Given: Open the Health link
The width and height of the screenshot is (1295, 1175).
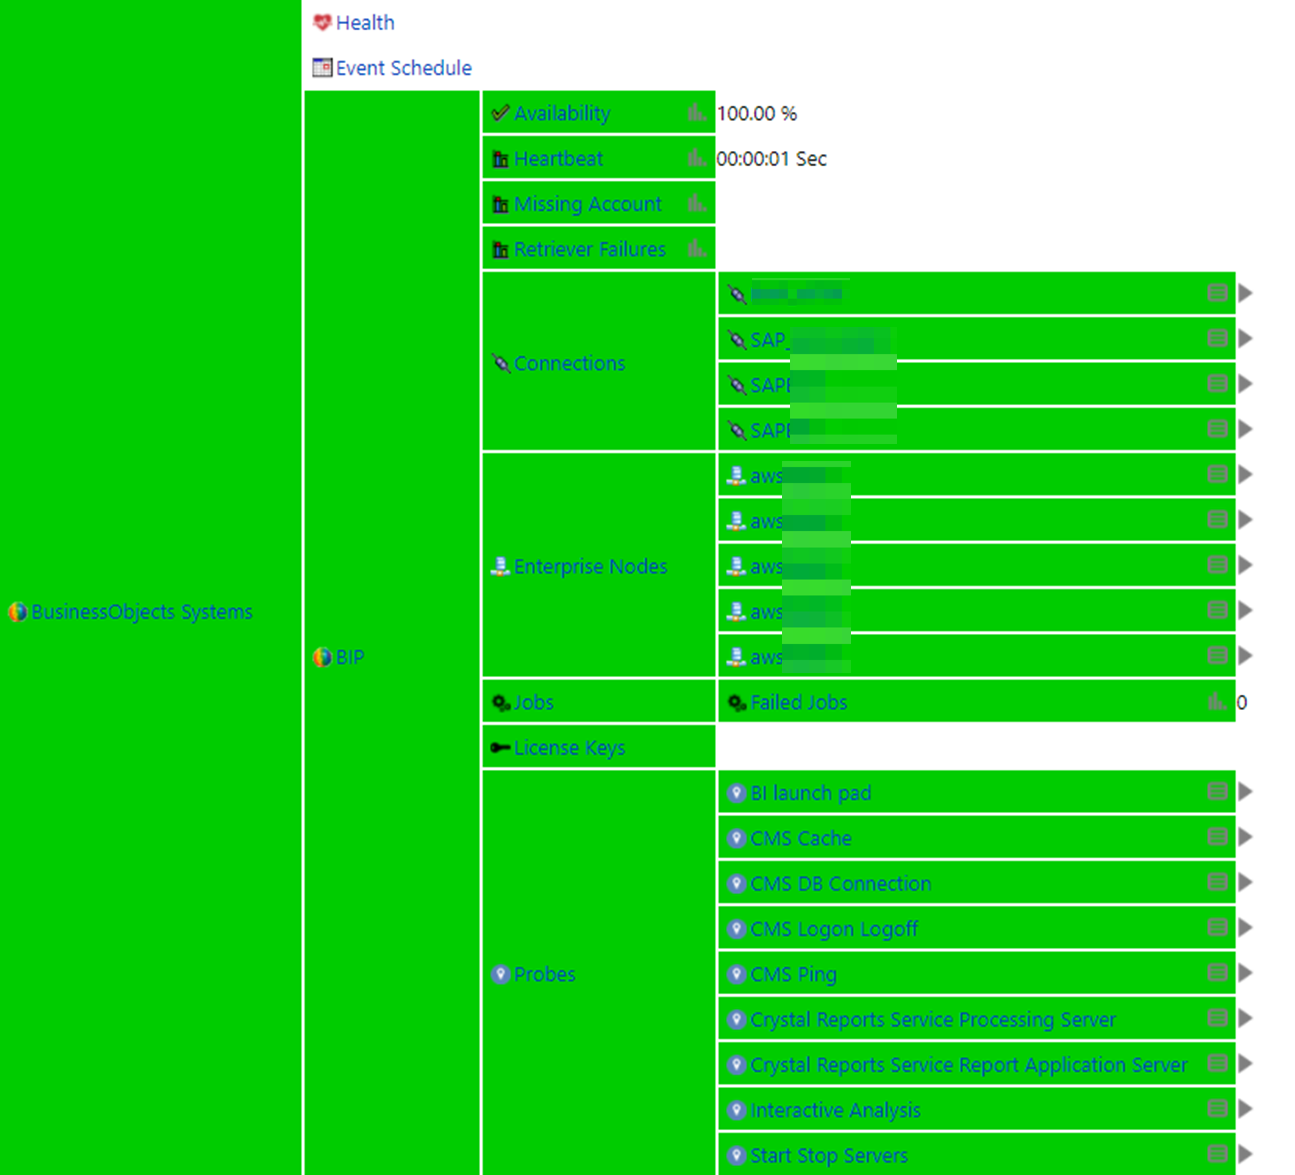Looking at the screenshot, I should coord(365,23).
